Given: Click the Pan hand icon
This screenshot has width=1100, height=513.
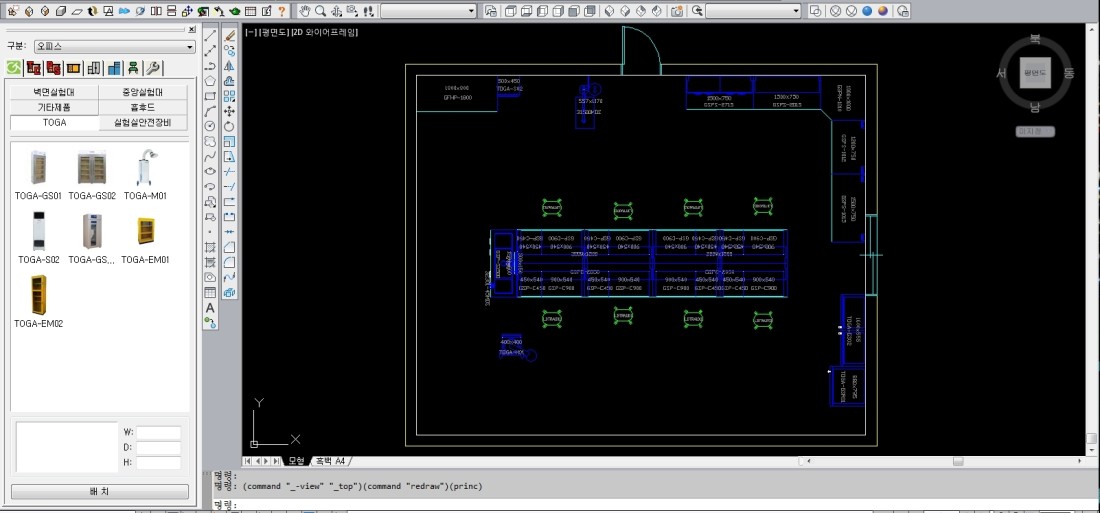Looking at the screenshot, I should click(x=304, y=11).
